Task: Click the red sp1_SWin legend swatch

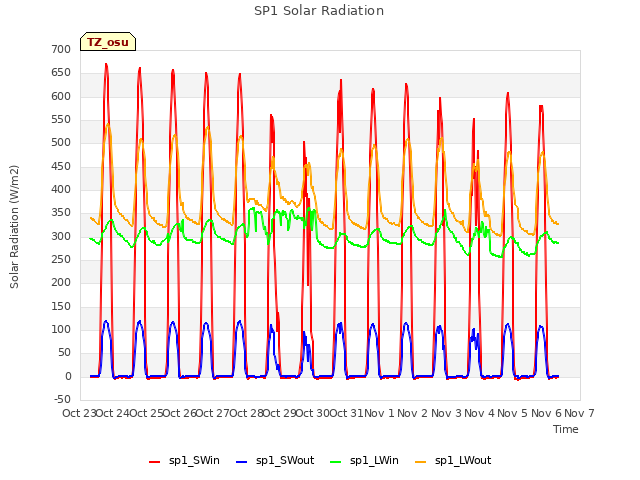Action: (x=155, y=462)
